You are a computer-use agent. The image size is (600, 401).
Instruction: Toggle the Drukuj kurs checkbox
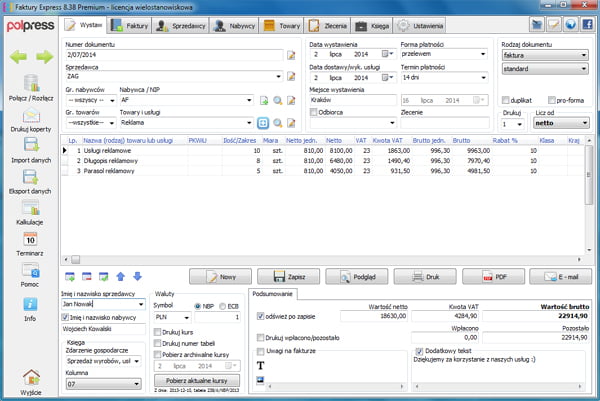[x=157, y=331]
